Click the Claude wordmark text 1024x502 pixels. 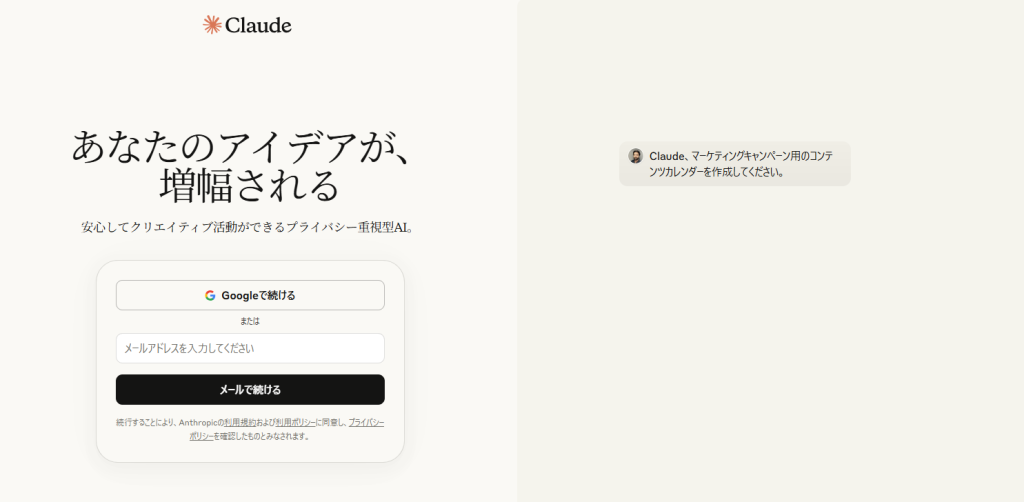tap(258, 25)
